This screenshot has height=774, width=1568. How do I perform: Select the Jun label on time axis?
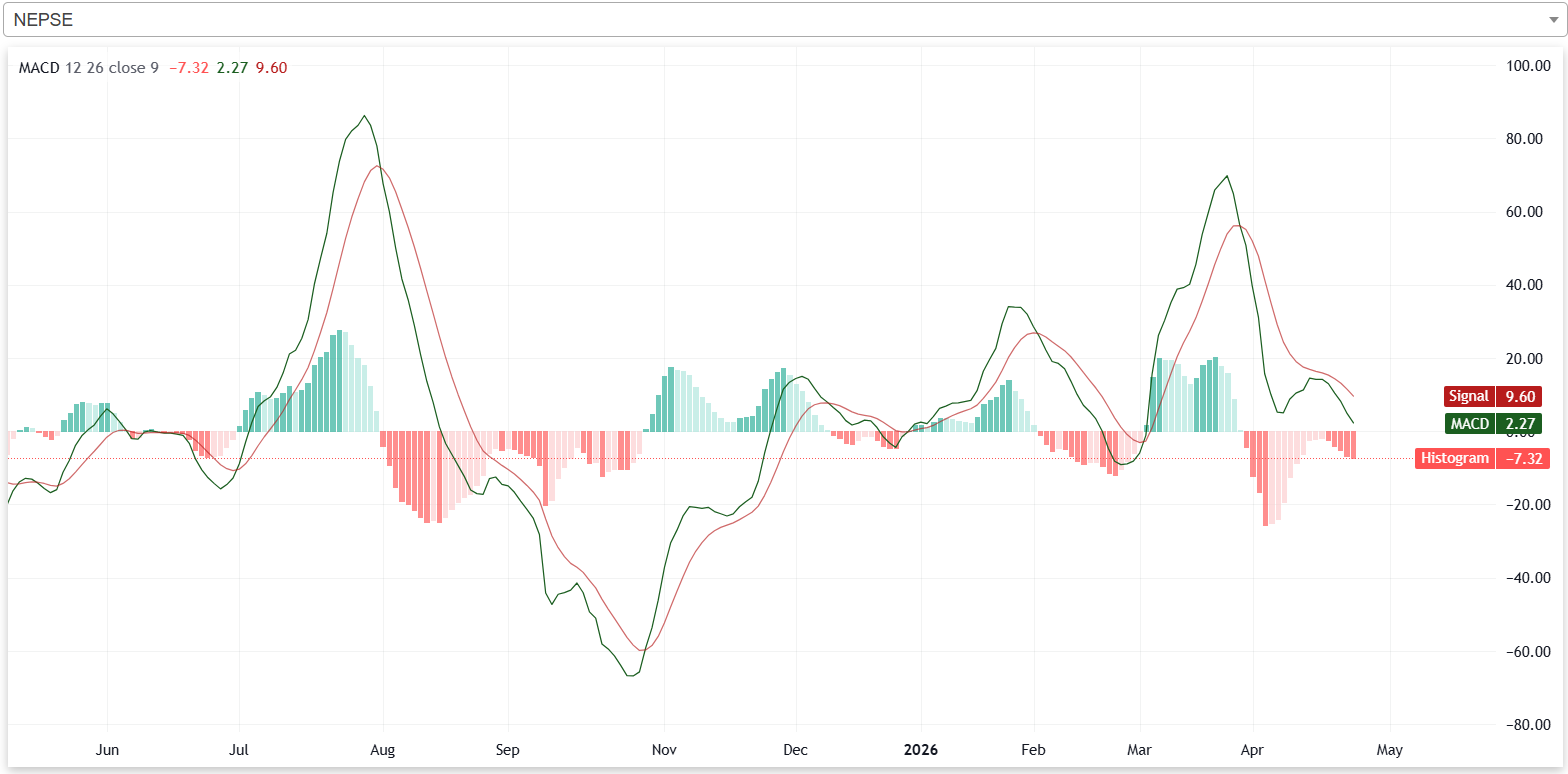coord(107,749)
